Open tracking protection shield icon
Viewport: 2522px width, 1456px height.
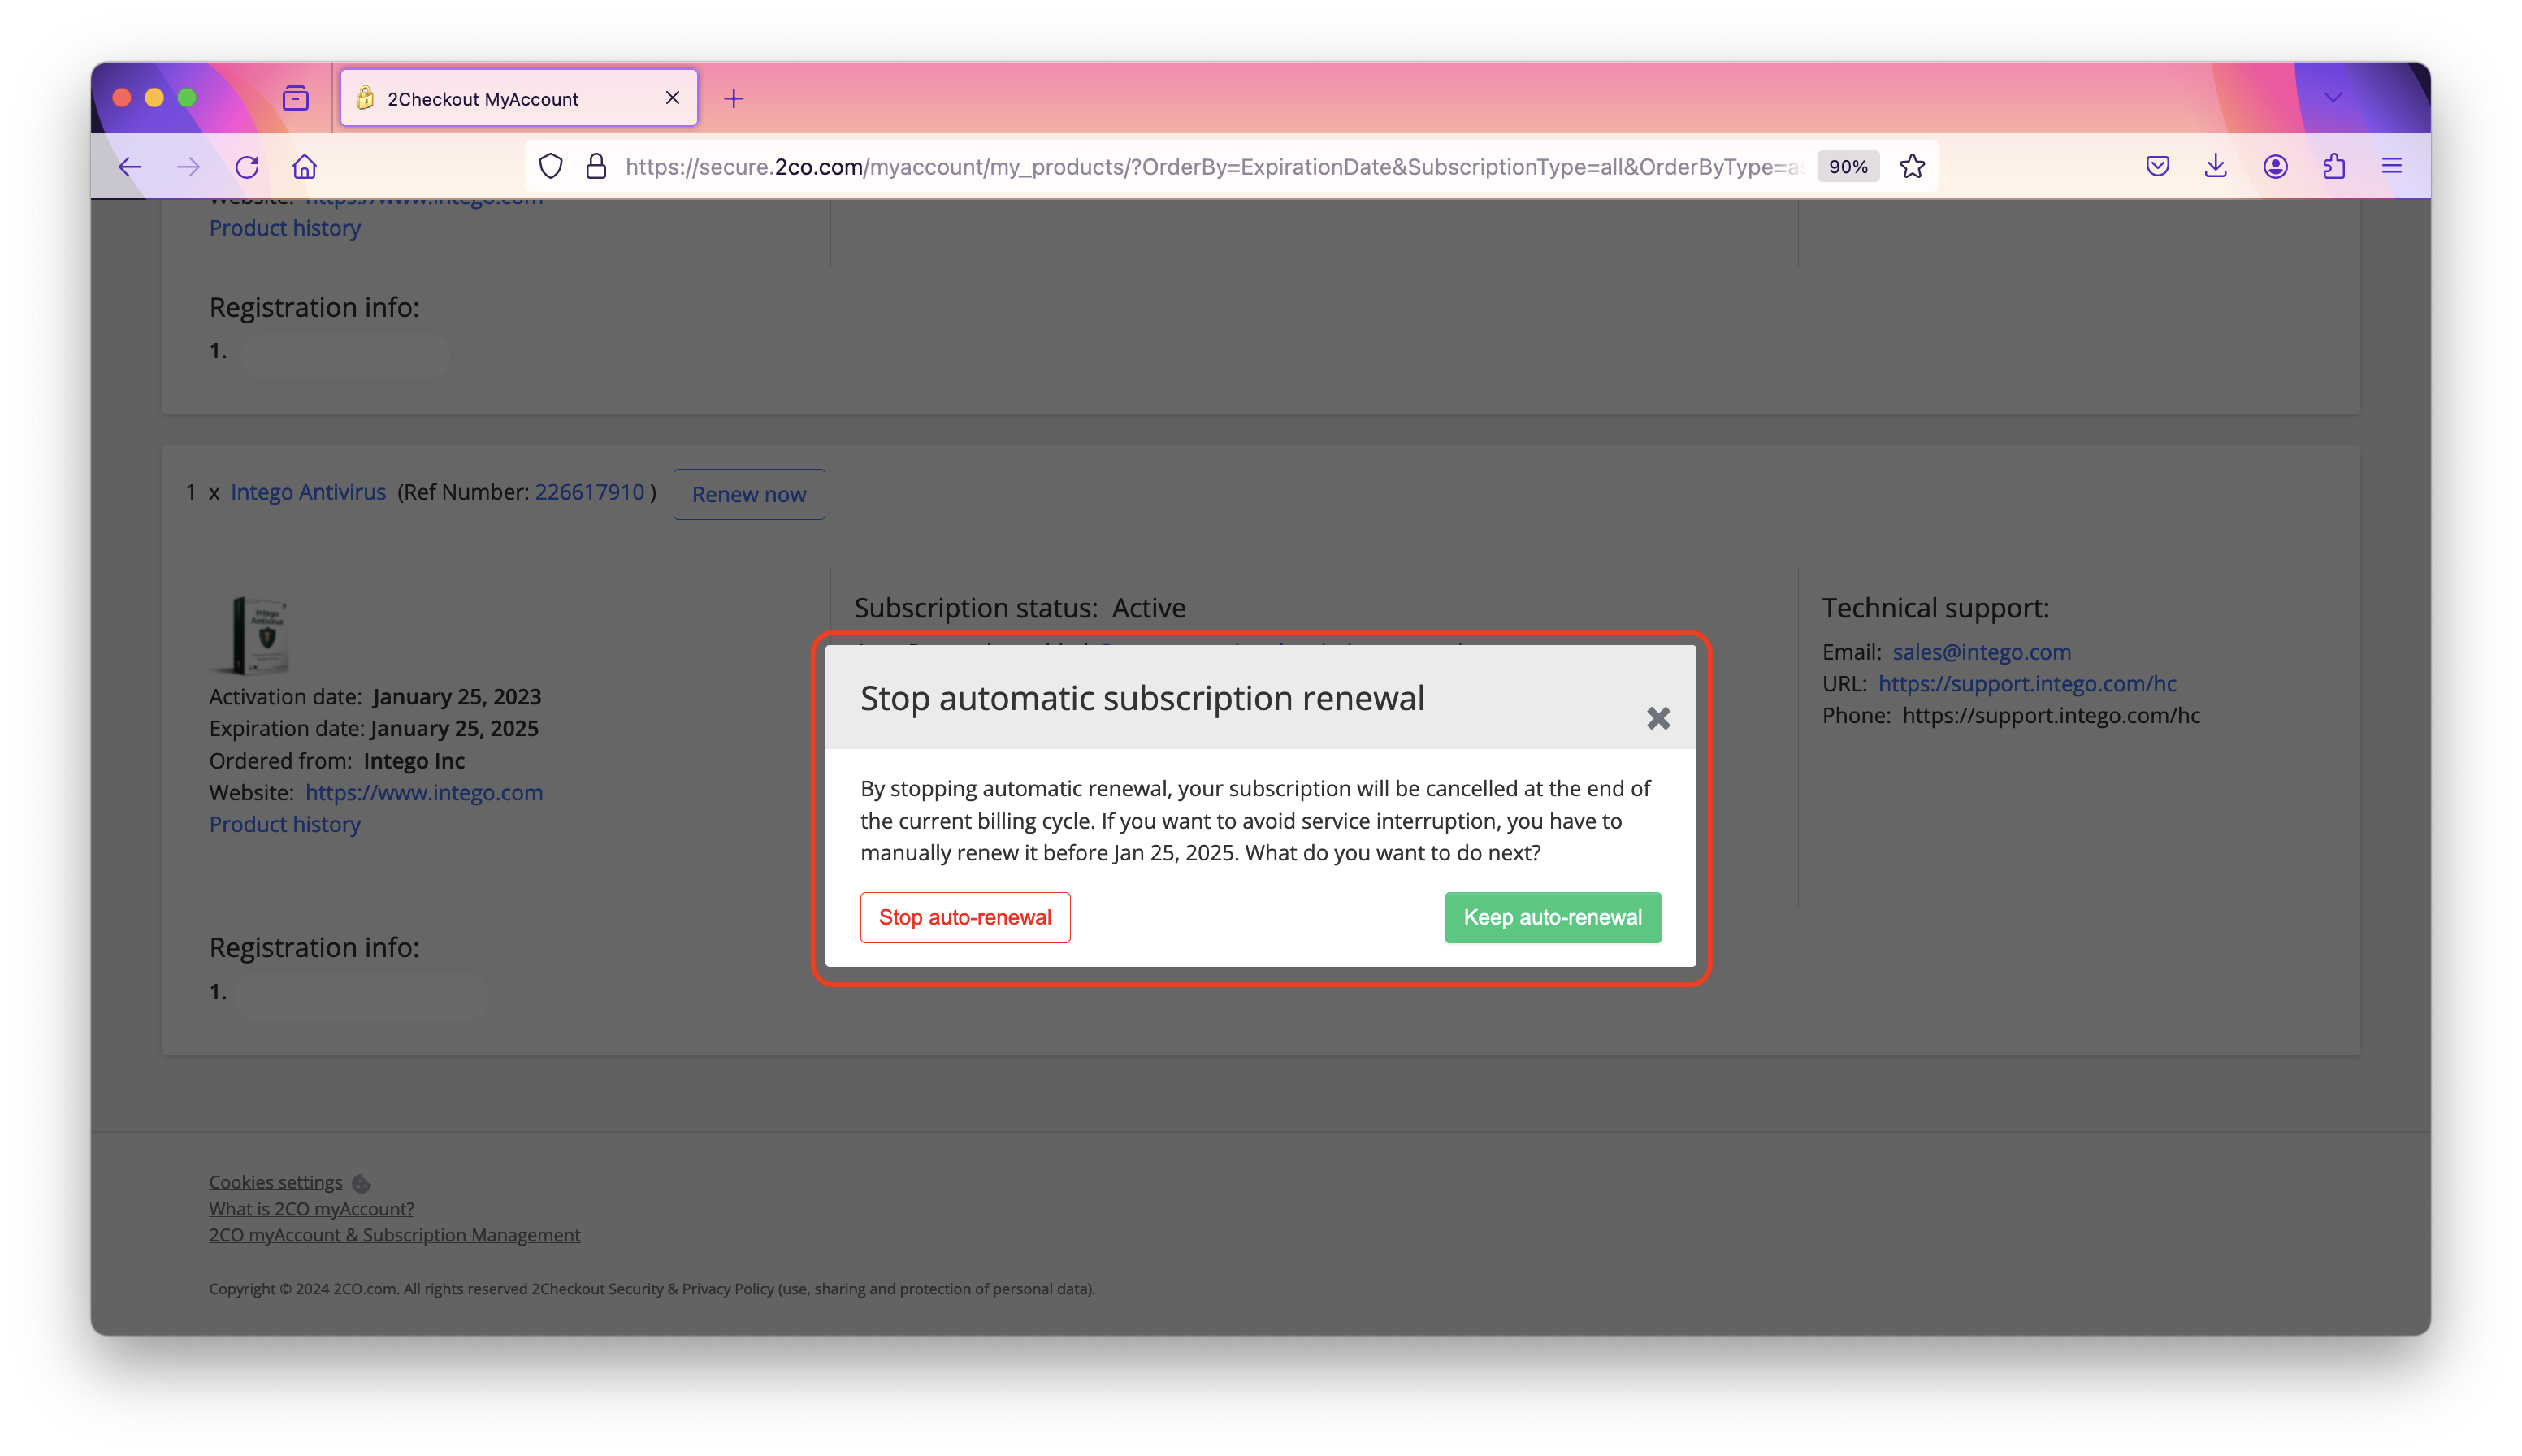pos(551,166)
